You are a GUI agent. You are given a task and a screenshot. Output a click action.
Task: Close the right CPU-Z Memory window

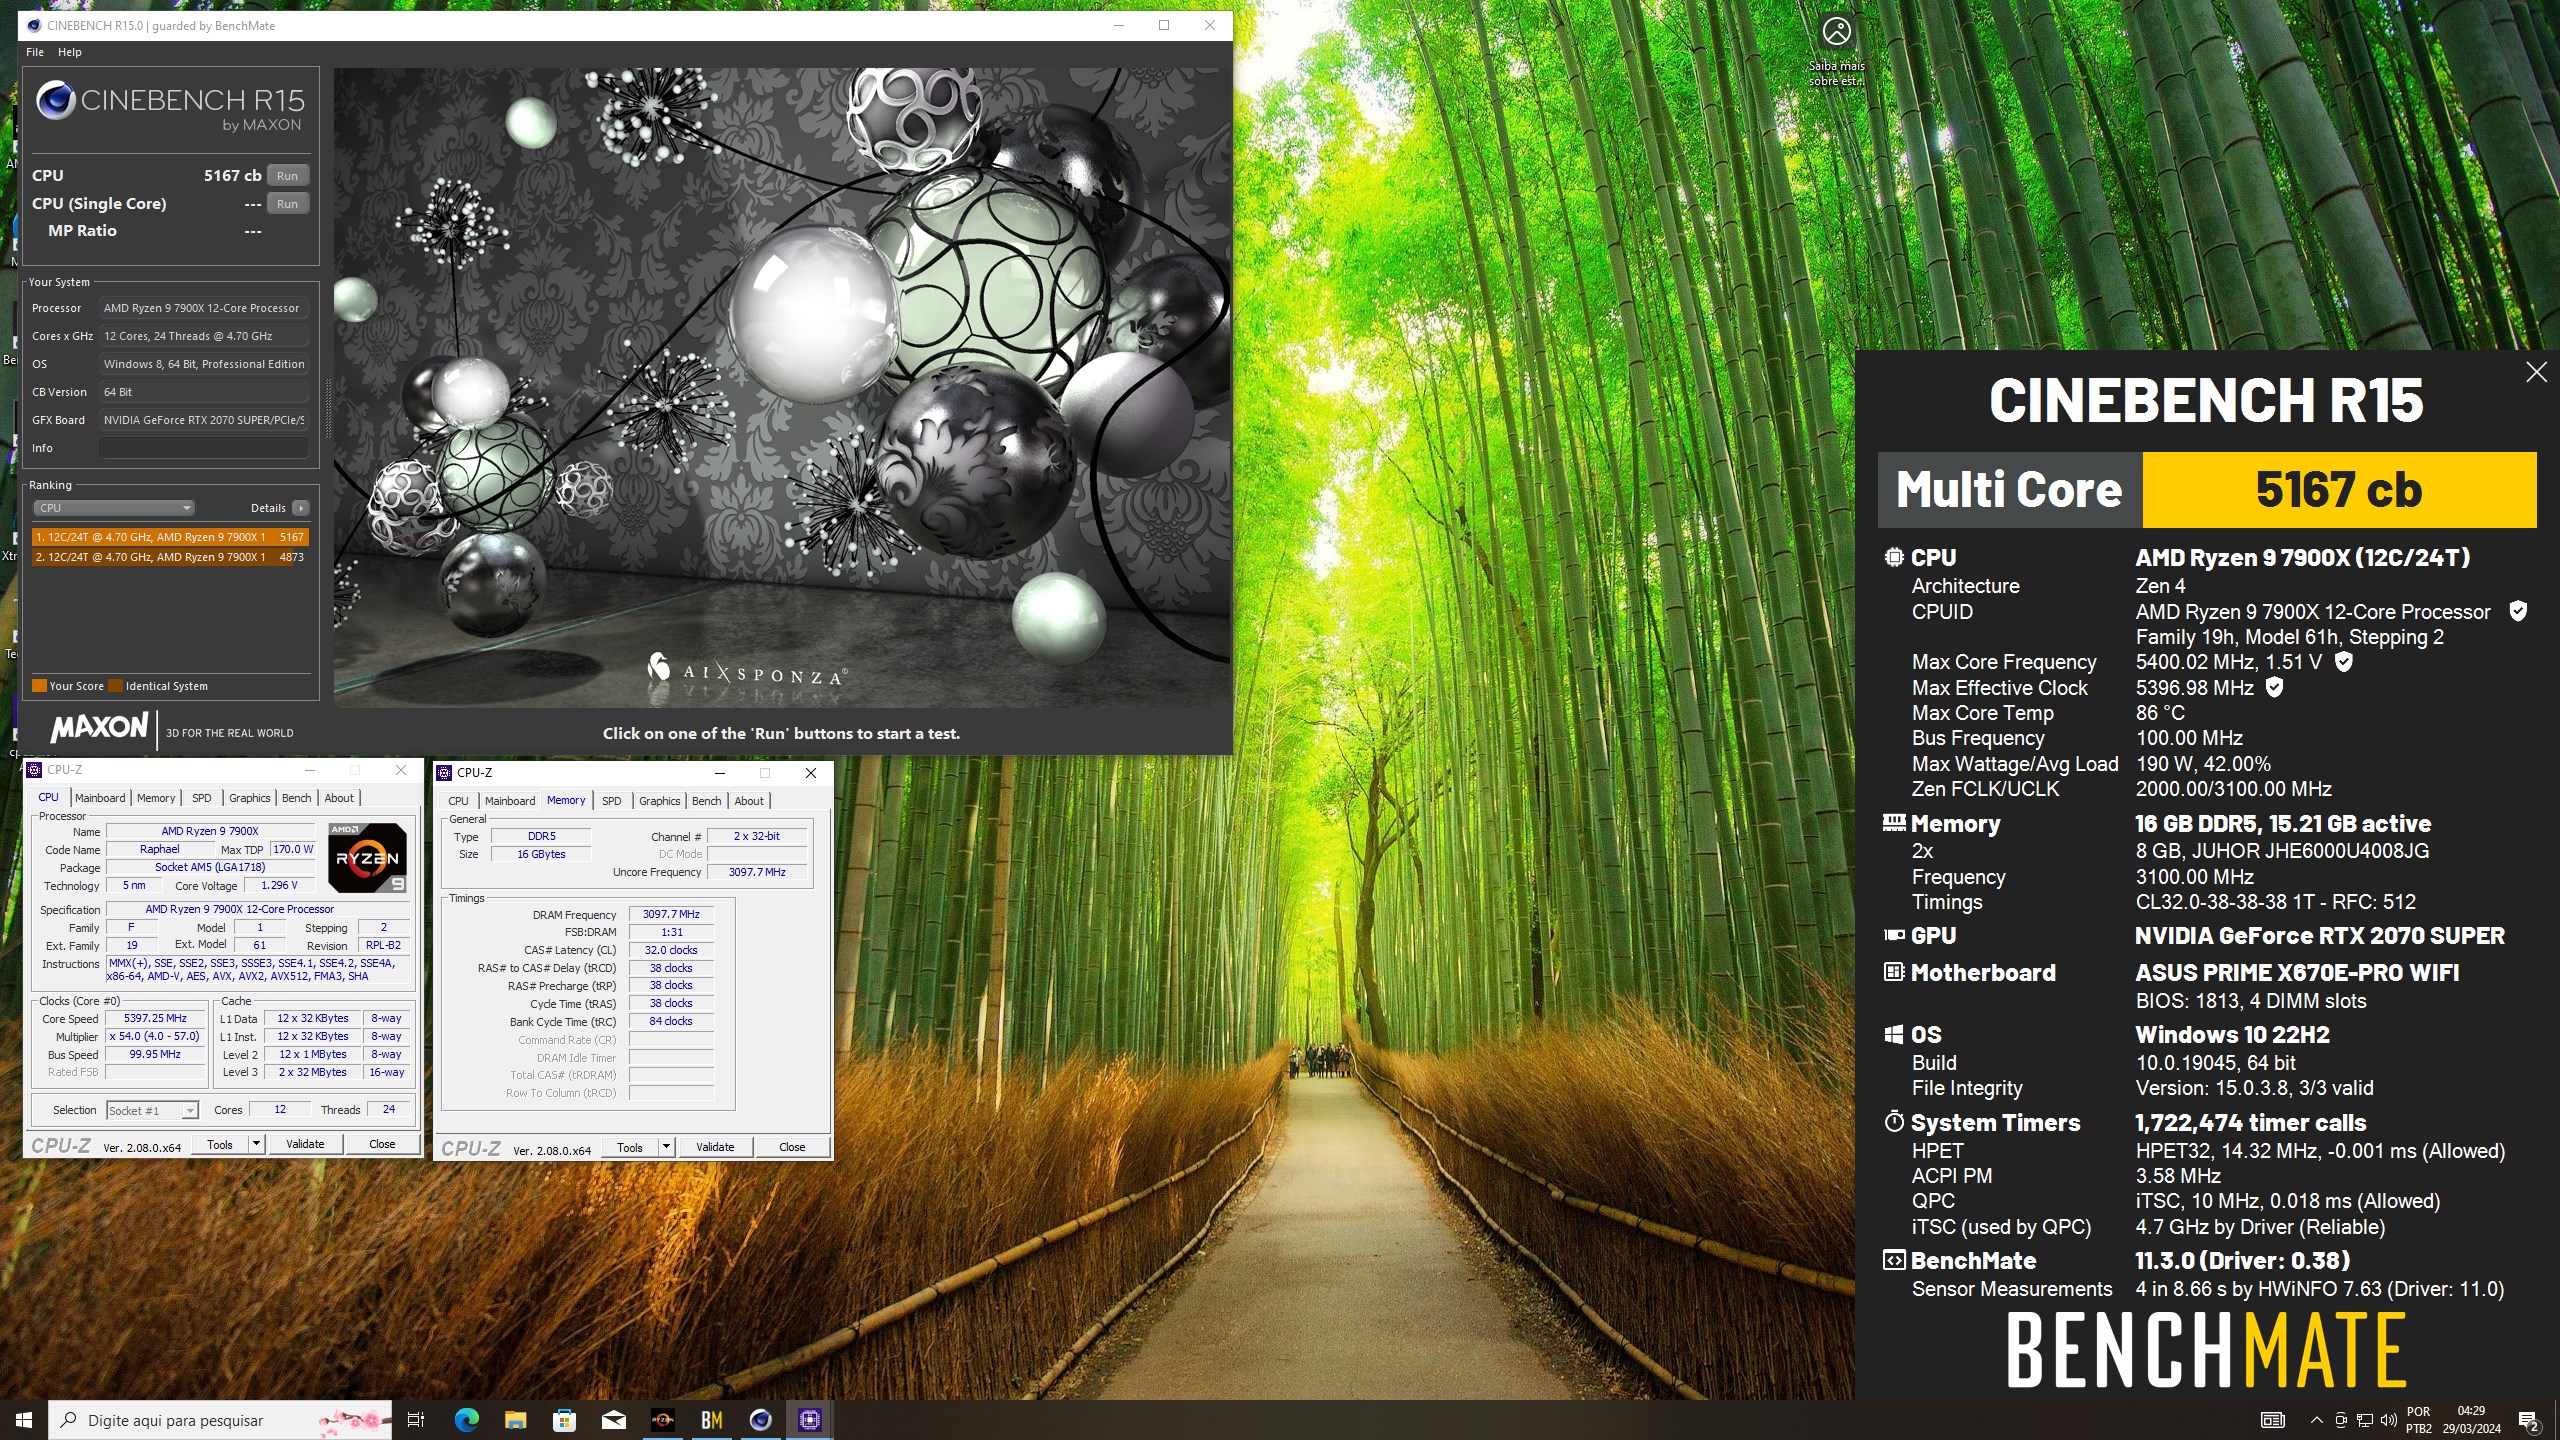811,773
